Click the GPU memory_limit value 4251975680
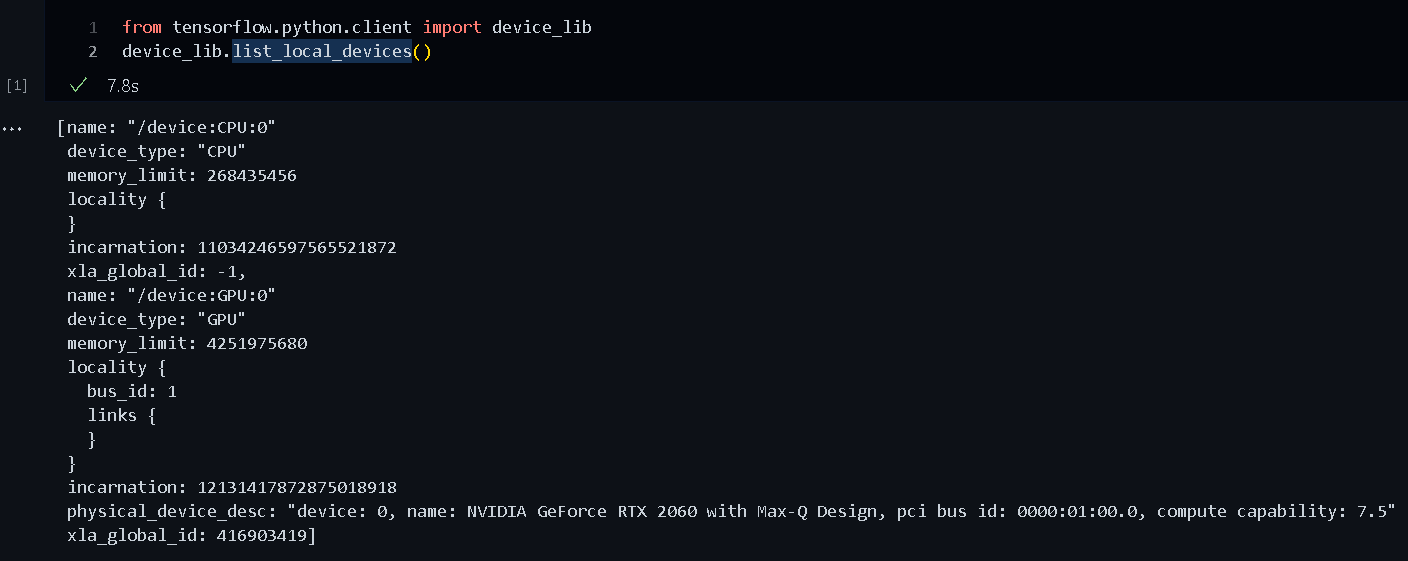Viewport: 1408px width, 561px height. click(x=257, y=343)
